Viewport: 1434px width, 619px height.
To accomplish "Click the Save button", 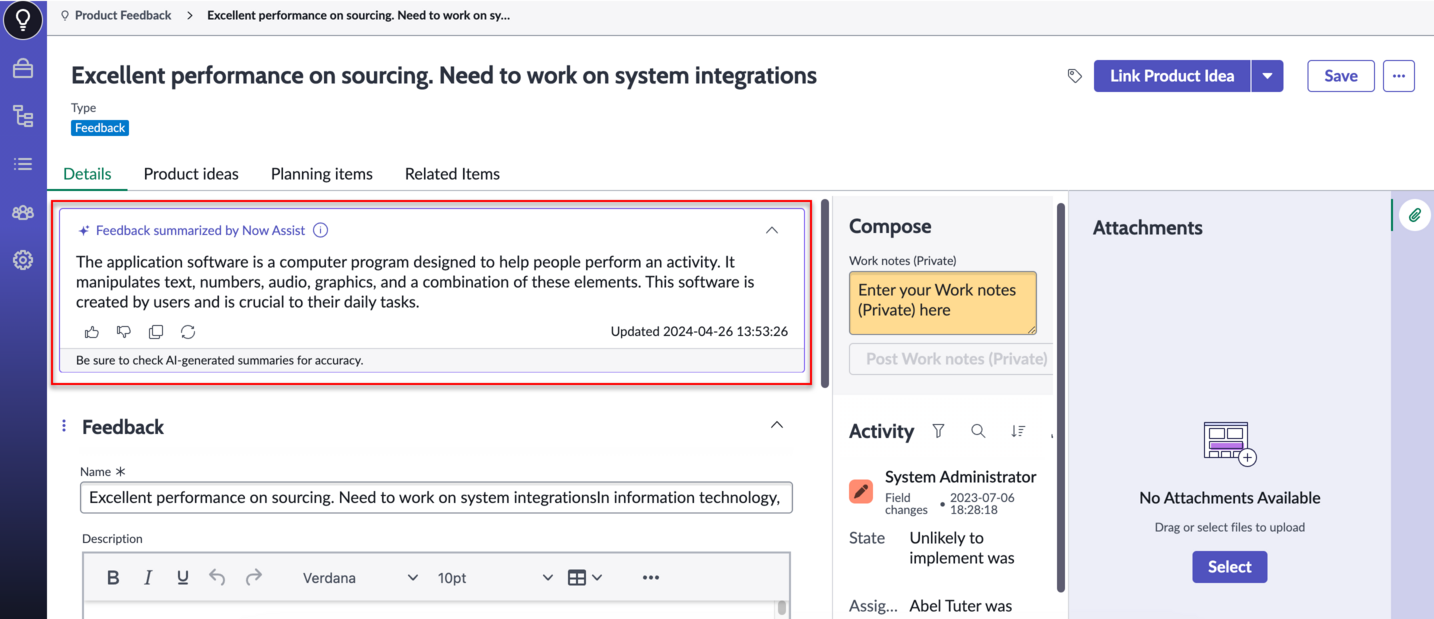I will [x=1341, y=76].
